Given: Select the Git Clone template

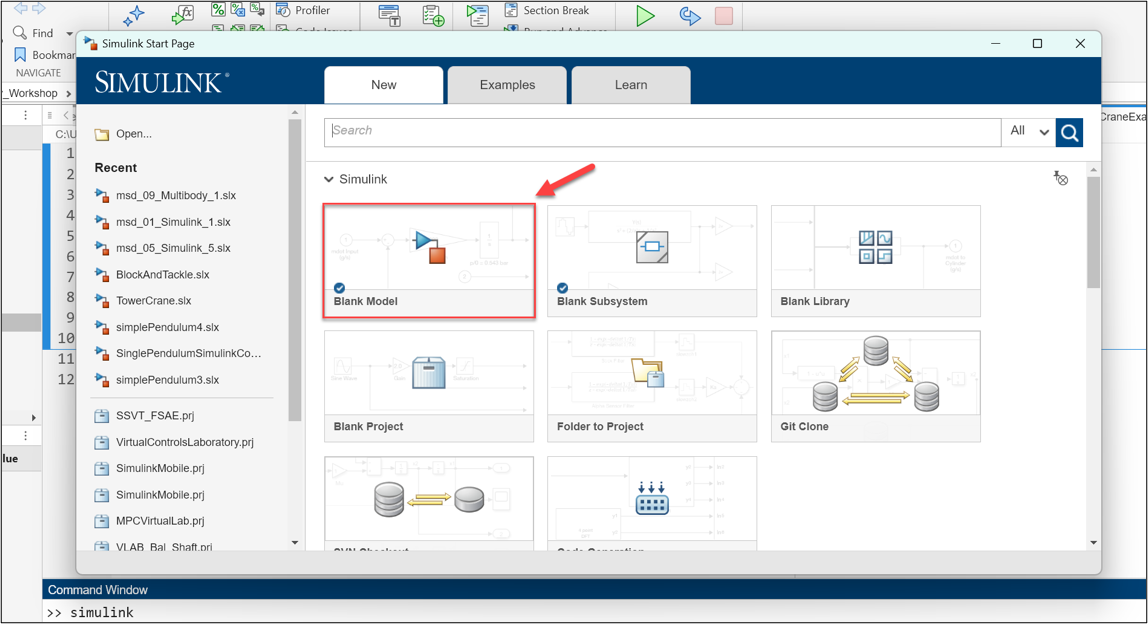Looking at the screenshot, I should tap(875, 386).
